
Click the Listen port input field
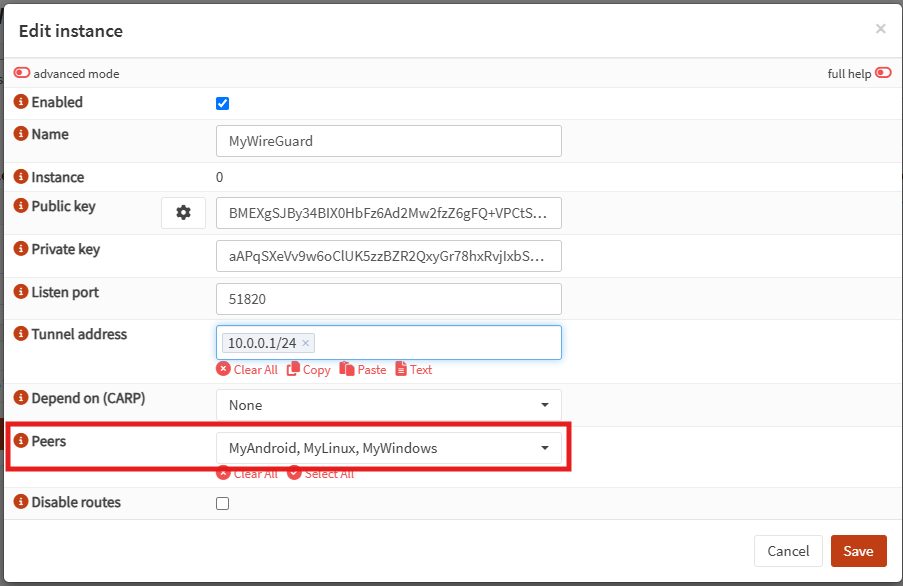(388, 299)
